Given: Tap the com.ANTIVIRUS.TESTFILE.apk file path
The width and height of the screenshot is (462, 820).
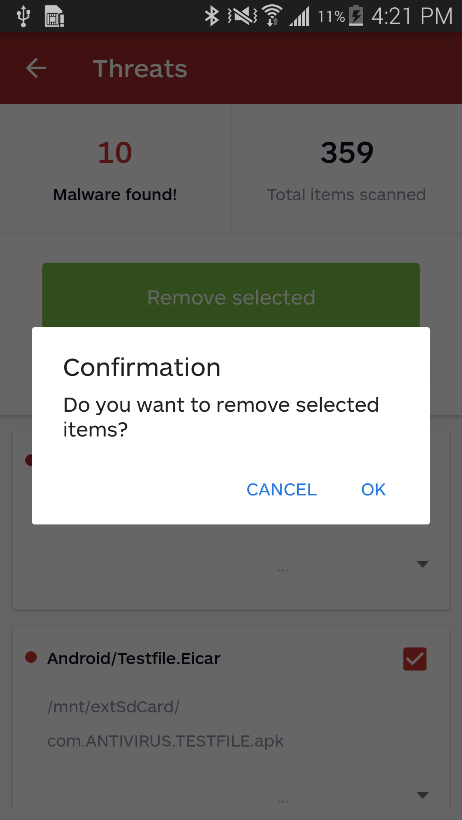Looking at the screenshot, I should [x=165, y=741].
